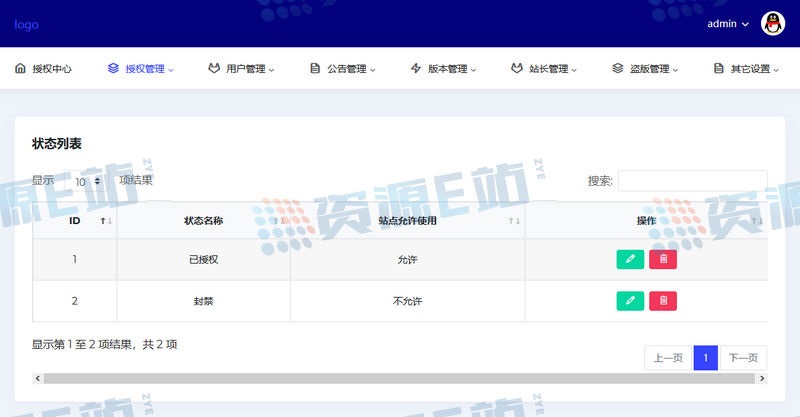Click the red delete icon for 已授权 row
Screen dimensions: 800x417
(x=663, y=259)
